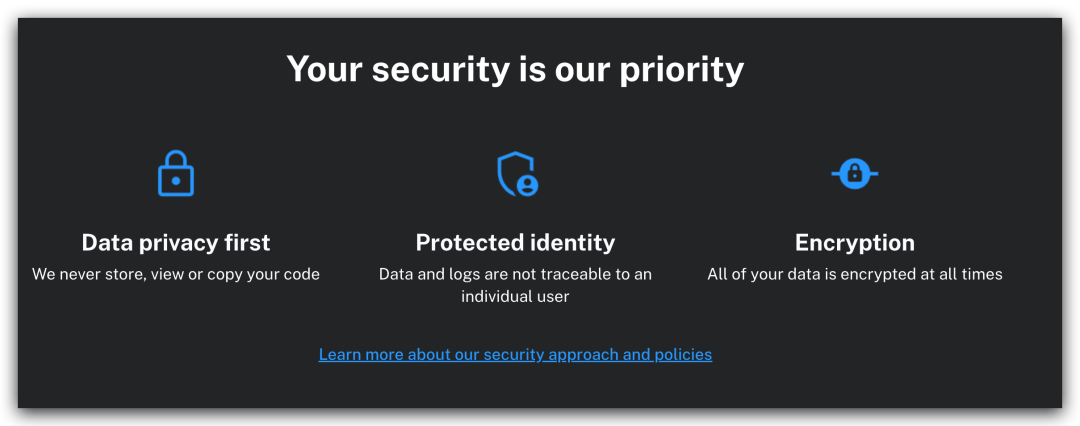This screenshot has height=426, width=1080.
Task: Select the "Data privacy first" heading
Action: point(176,243)
